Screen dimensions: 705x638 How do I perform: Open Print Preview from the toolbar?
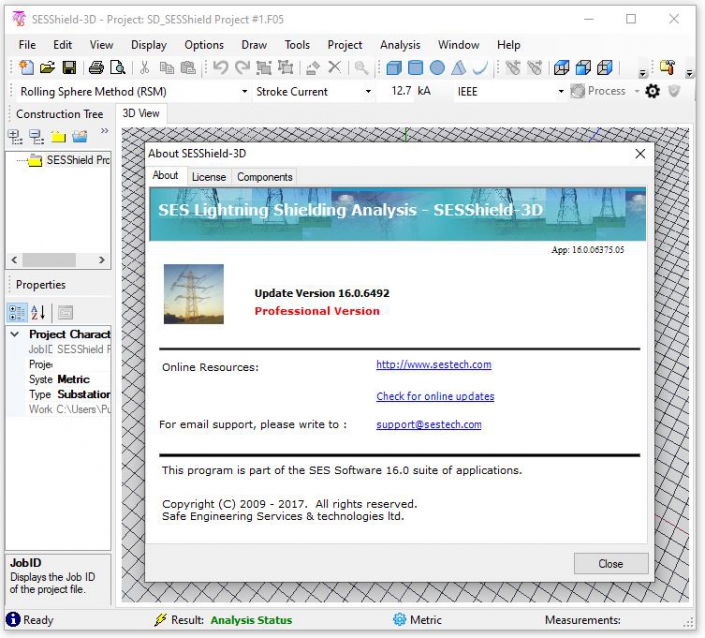click(118, 67)
